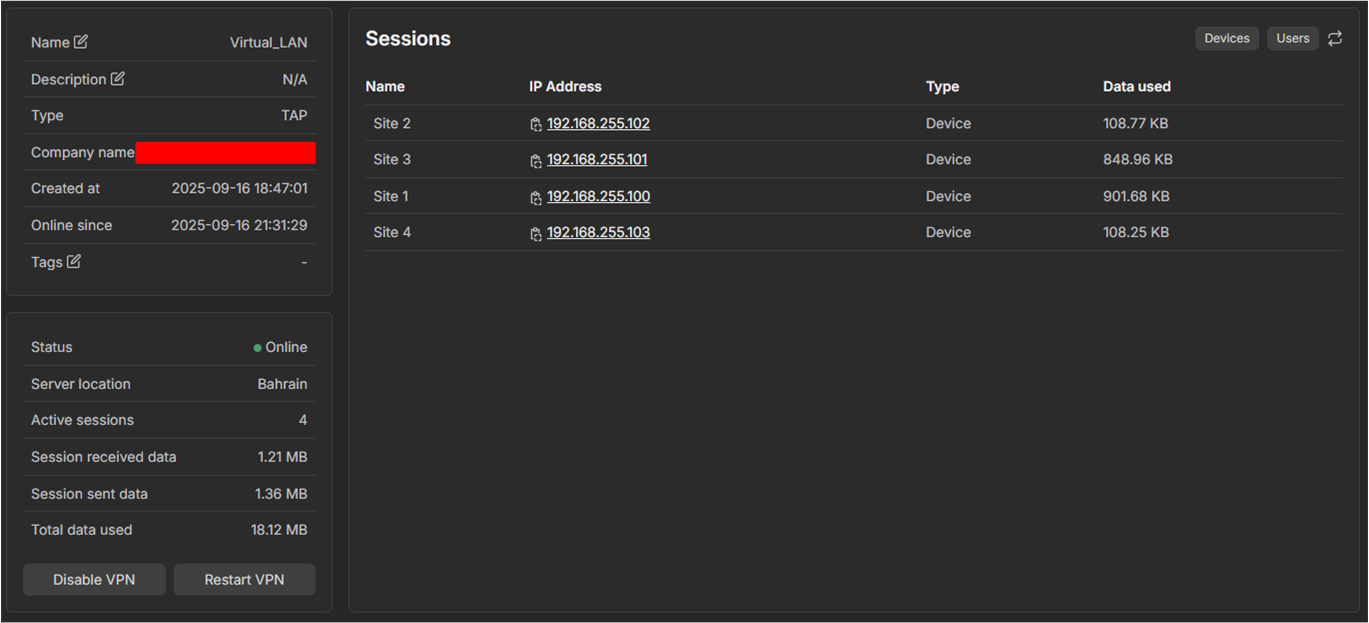This screenshot has width=1369, height=623.
Task: Switch to the Devices filter
Action: tap(1226, 39)
